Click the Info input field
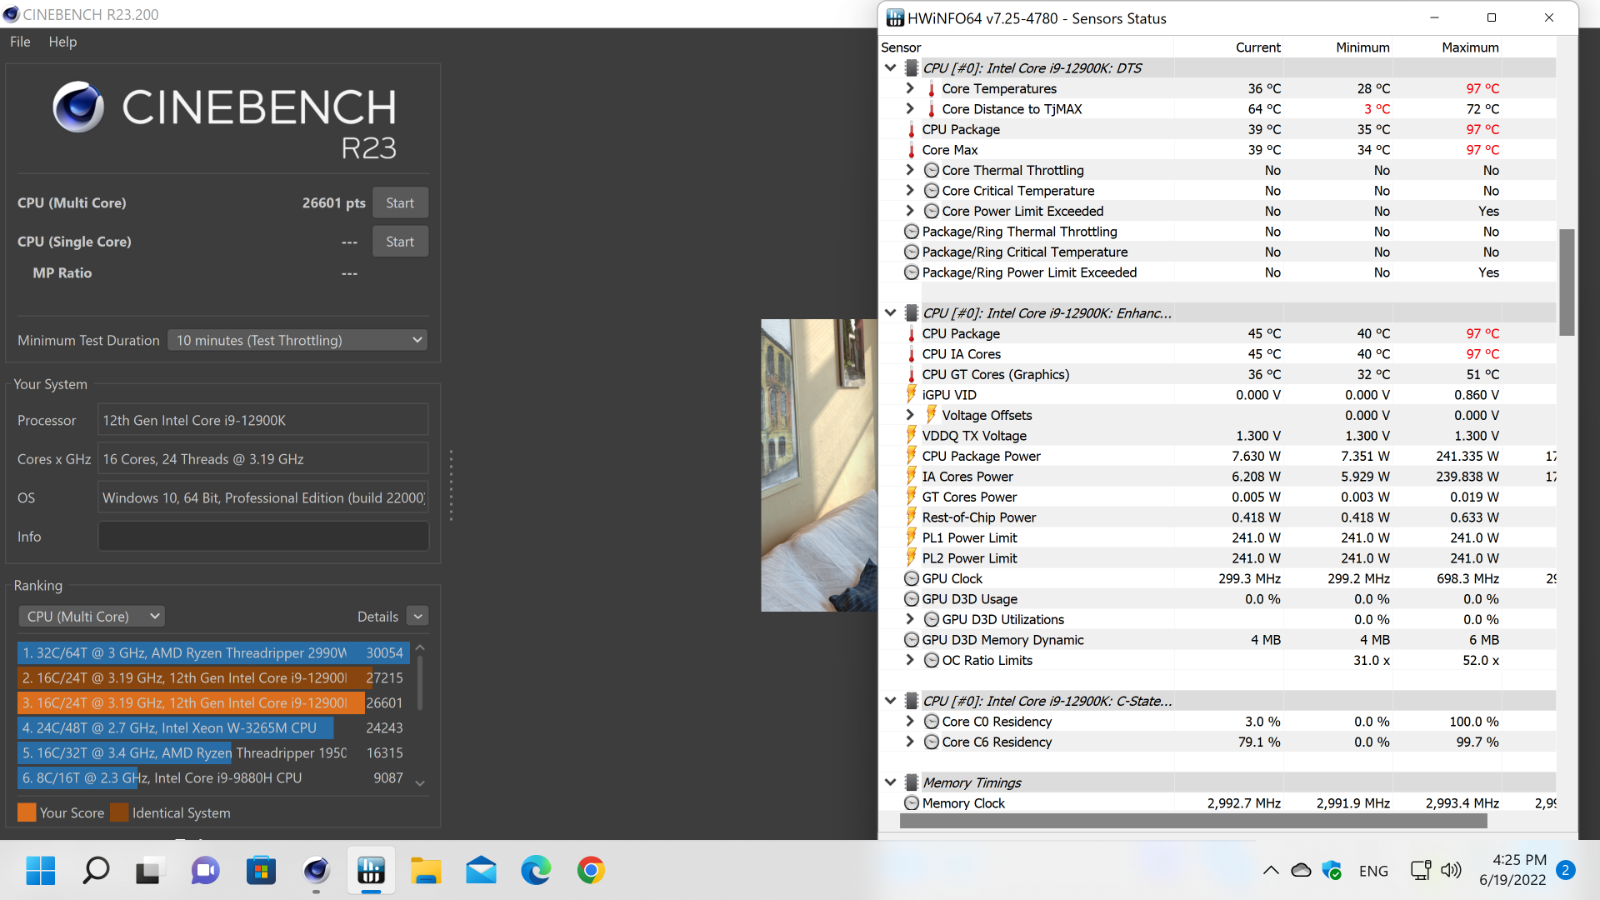 click(x=263, y=537)
